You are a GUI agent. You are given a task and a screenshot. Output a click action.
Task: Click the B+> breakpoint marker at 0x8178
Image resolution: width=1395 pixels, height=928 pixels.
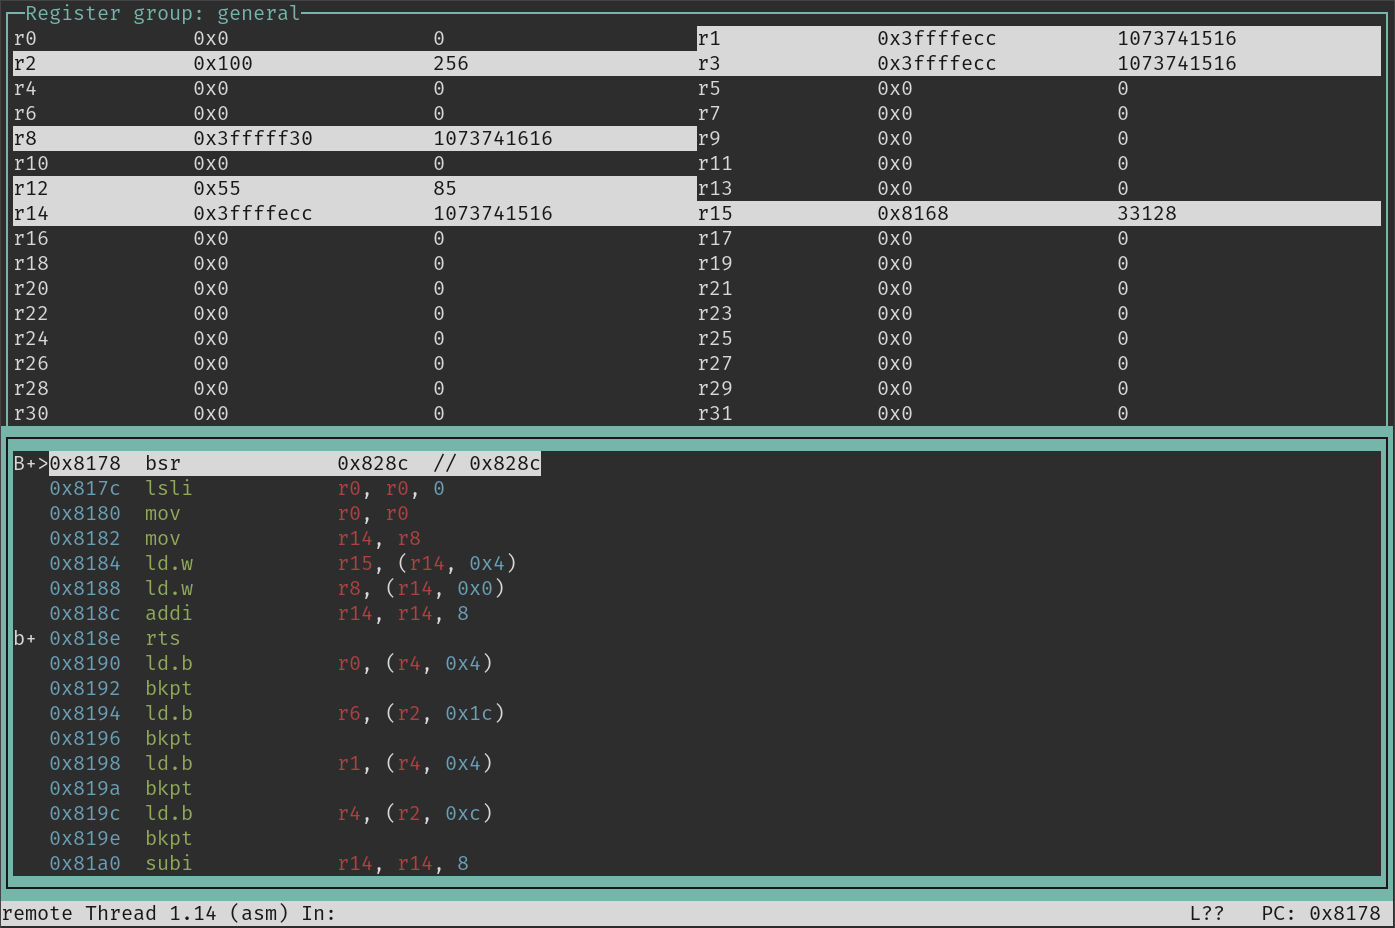[x=31, y=463]
